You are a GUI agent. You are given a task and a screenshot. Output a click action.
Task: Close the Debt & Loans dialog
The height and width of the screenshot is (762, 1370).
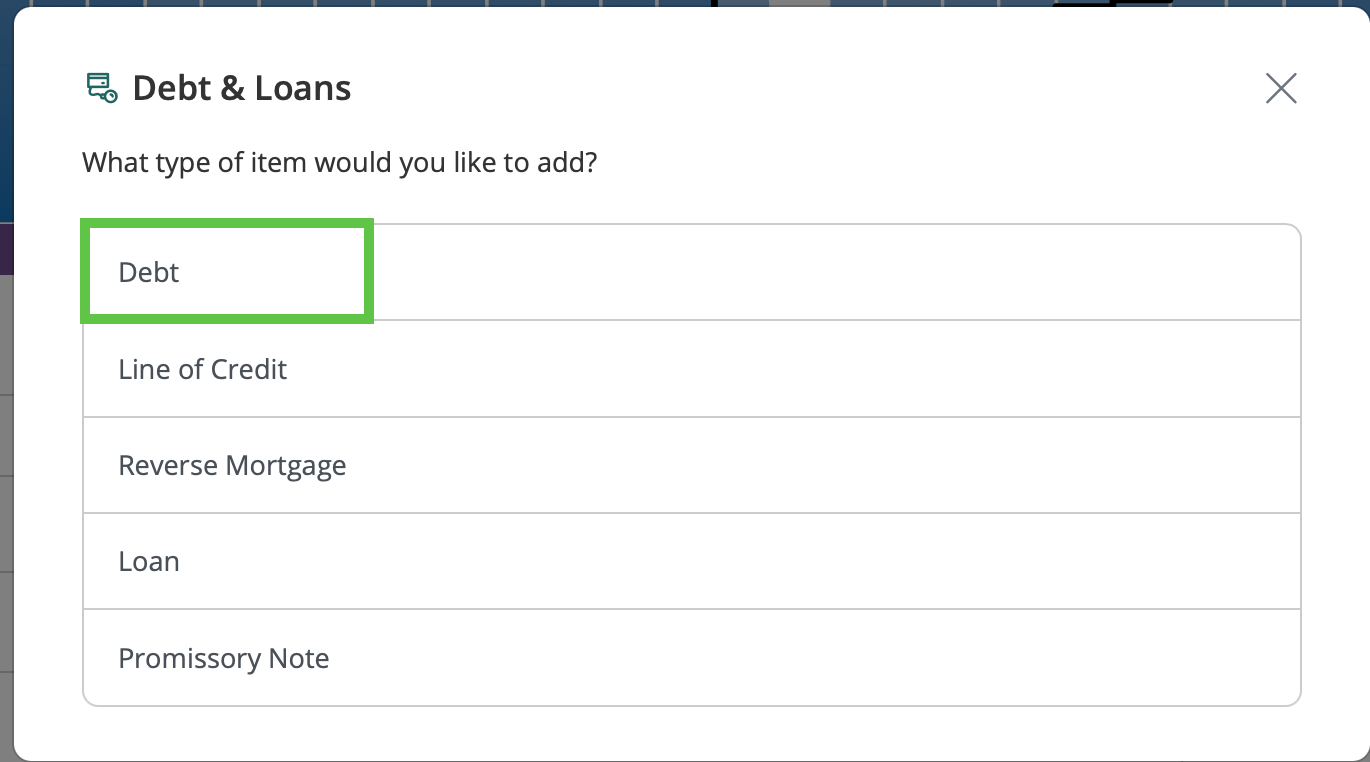pos(1281,88)
